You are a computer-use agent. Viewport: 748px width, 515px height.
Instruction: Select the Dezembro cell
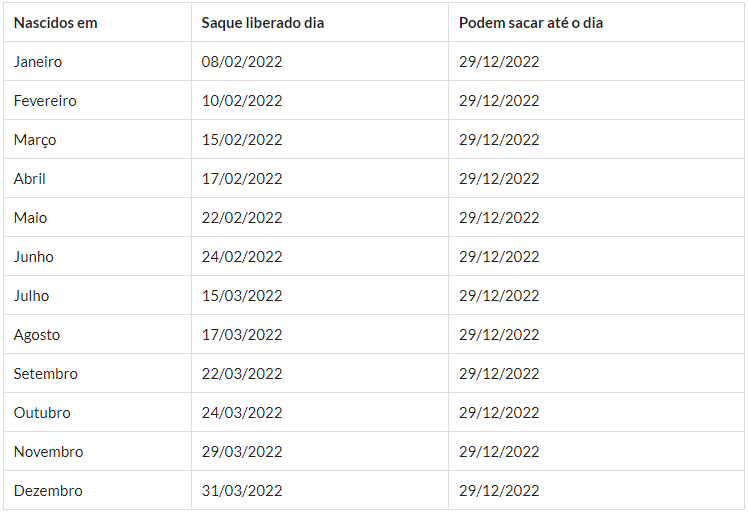(48, 491)
